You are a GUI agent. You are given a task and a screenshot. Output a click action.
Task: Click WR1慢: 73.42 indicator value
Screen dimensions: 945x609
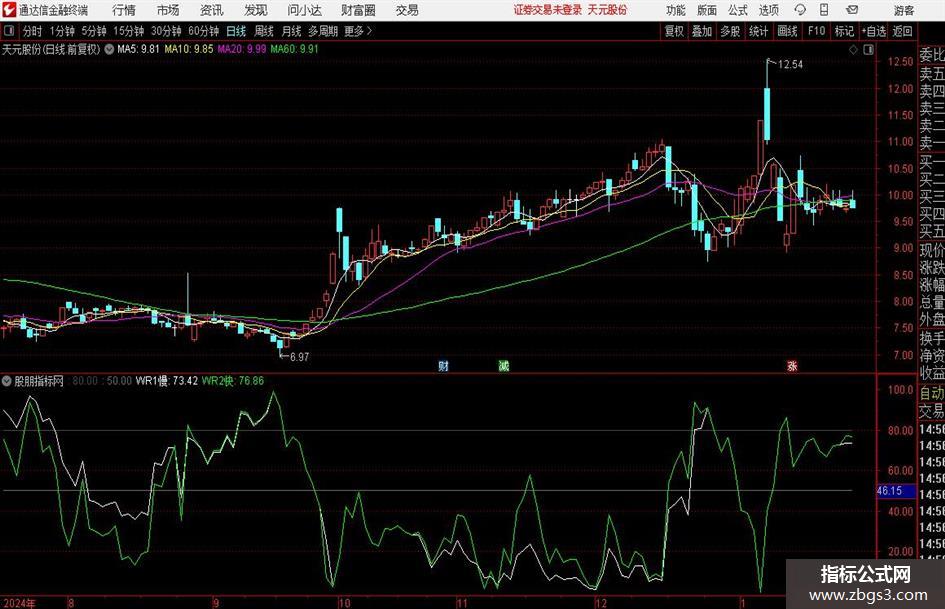166,381
